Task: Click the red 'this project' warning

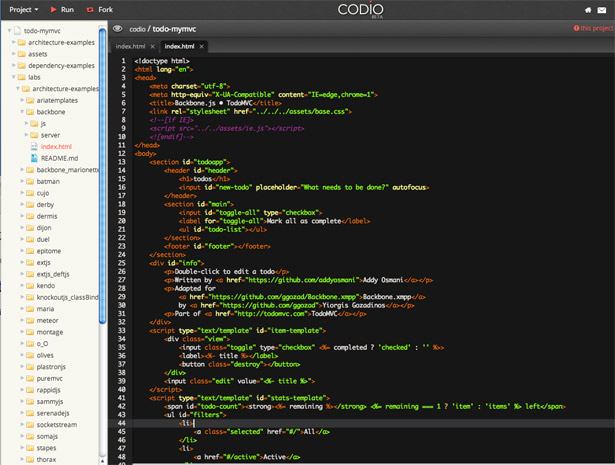Action: (594, 28)
